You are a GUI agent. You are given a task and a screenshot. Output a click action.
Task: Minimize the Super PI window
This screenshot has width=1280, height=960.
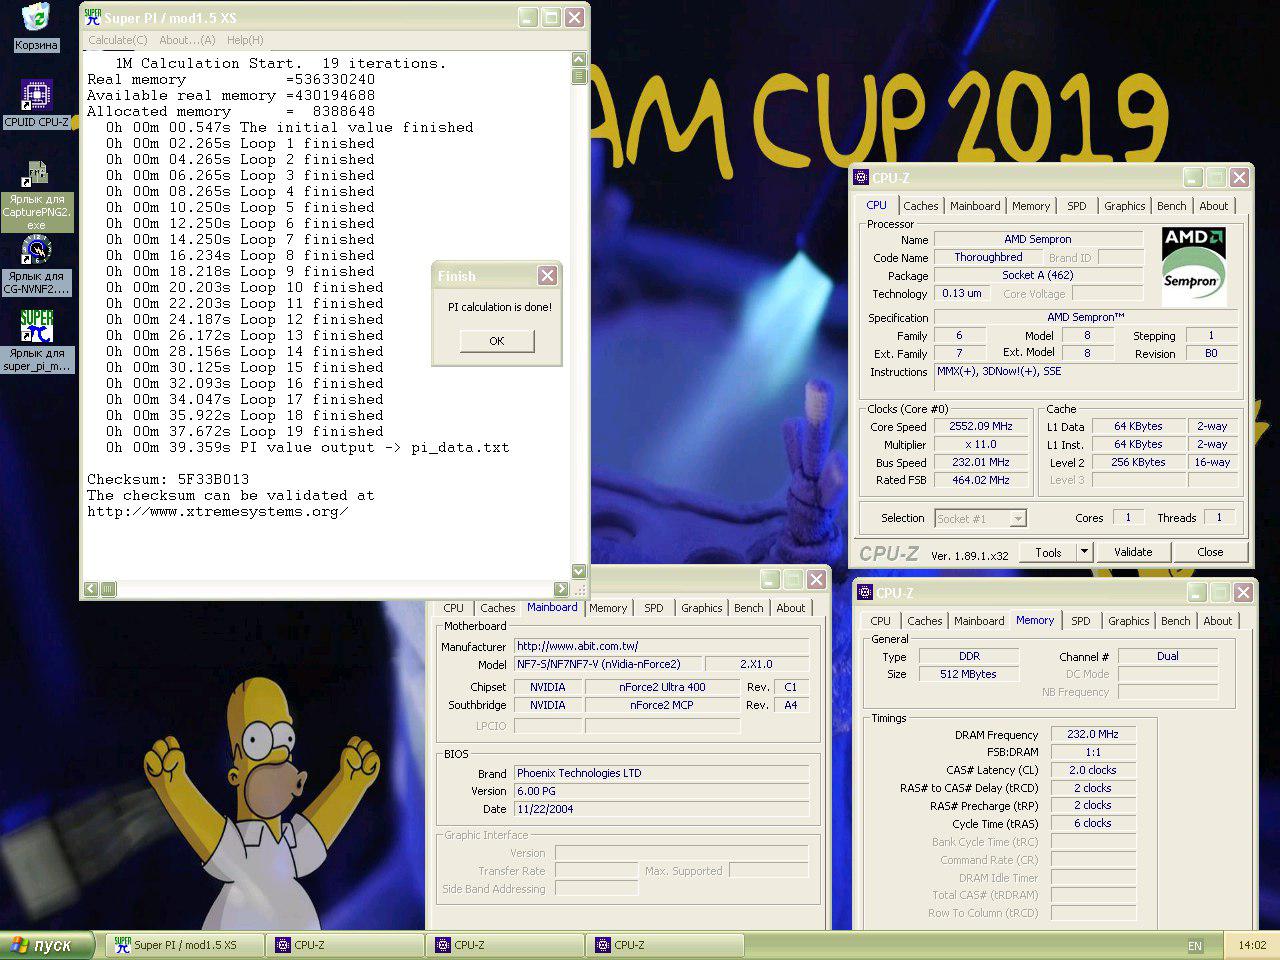(528, 17)
